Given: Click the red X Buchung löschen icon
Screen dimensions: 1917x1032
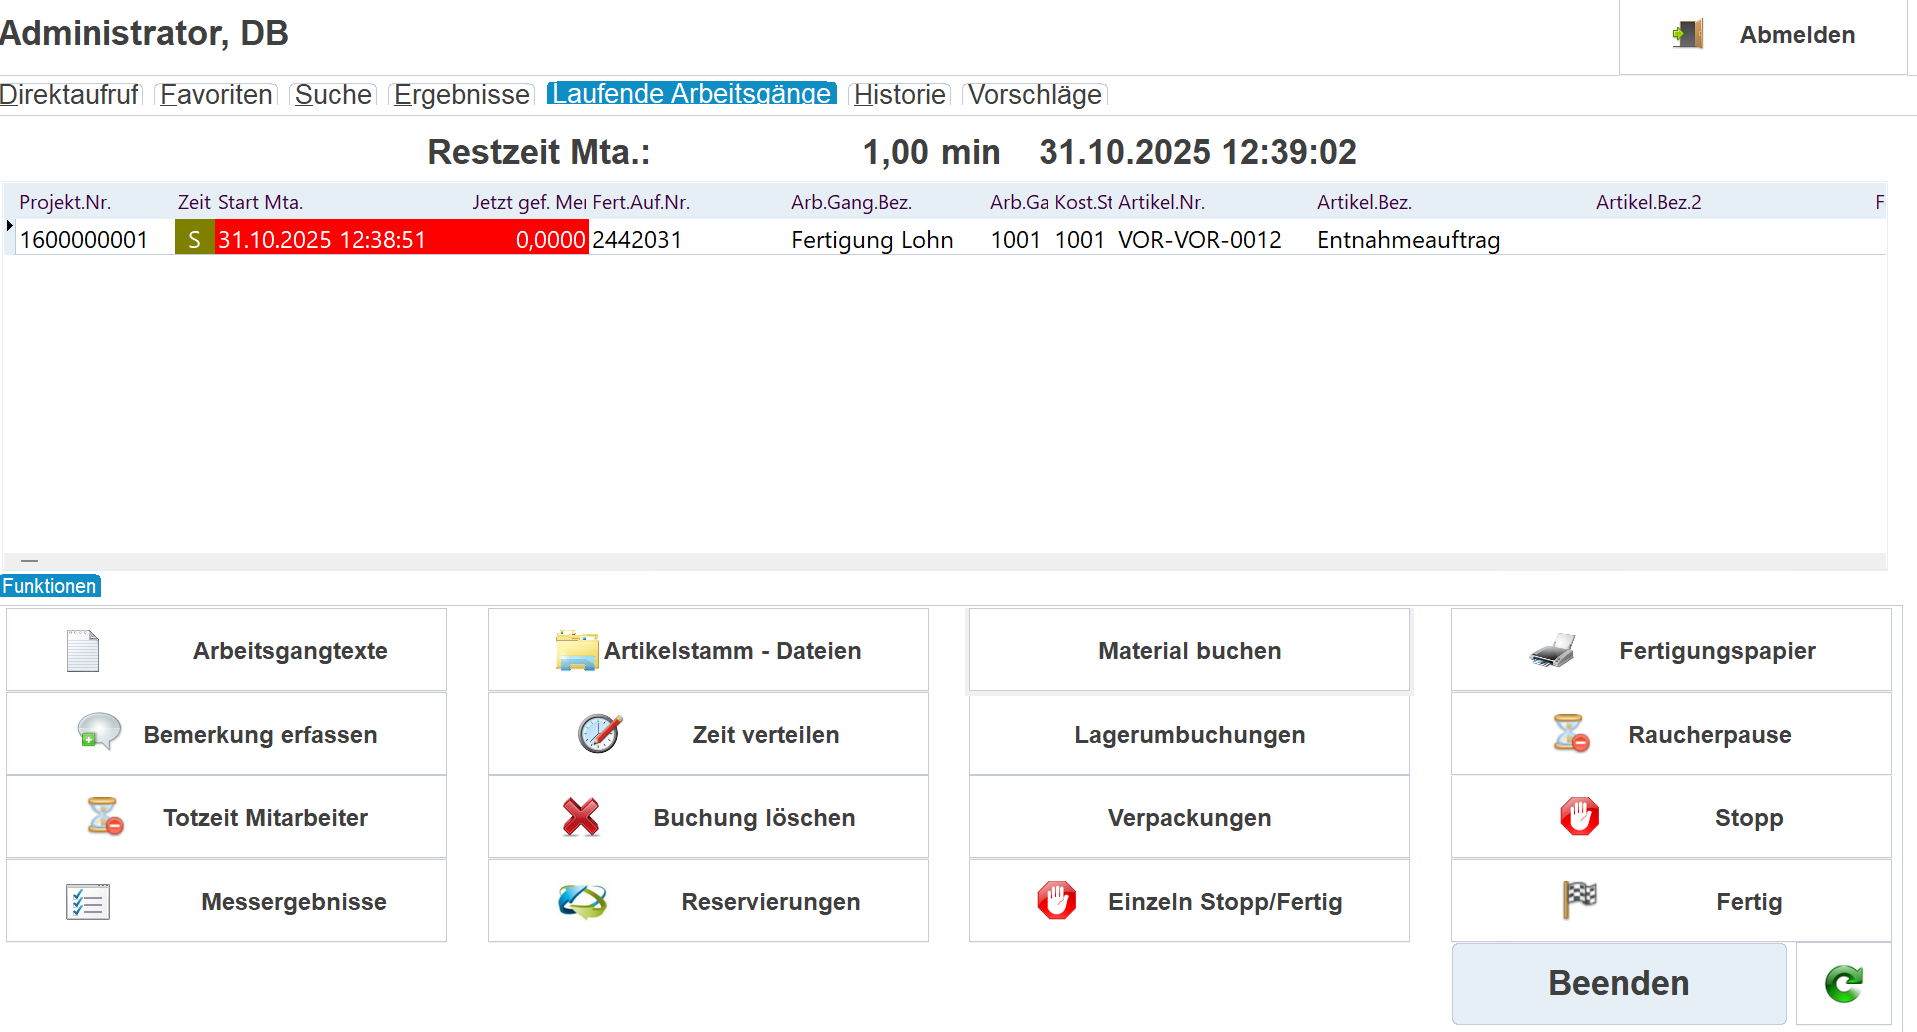Looking at the screenshot, I should pyautogui.click(x=580, y=817).
